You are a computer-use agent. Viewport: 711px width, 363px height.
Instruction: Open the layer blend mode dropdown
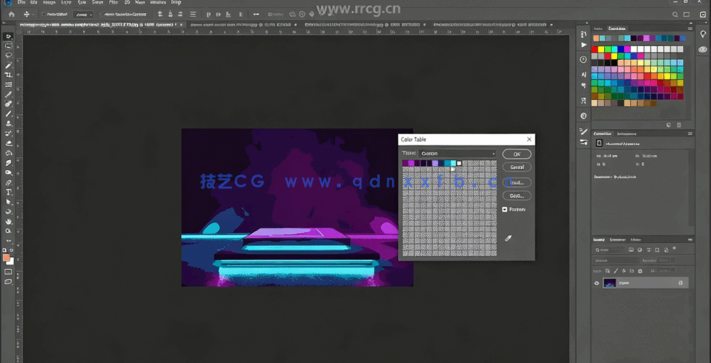pyautogui.click(x=616, y=261)
